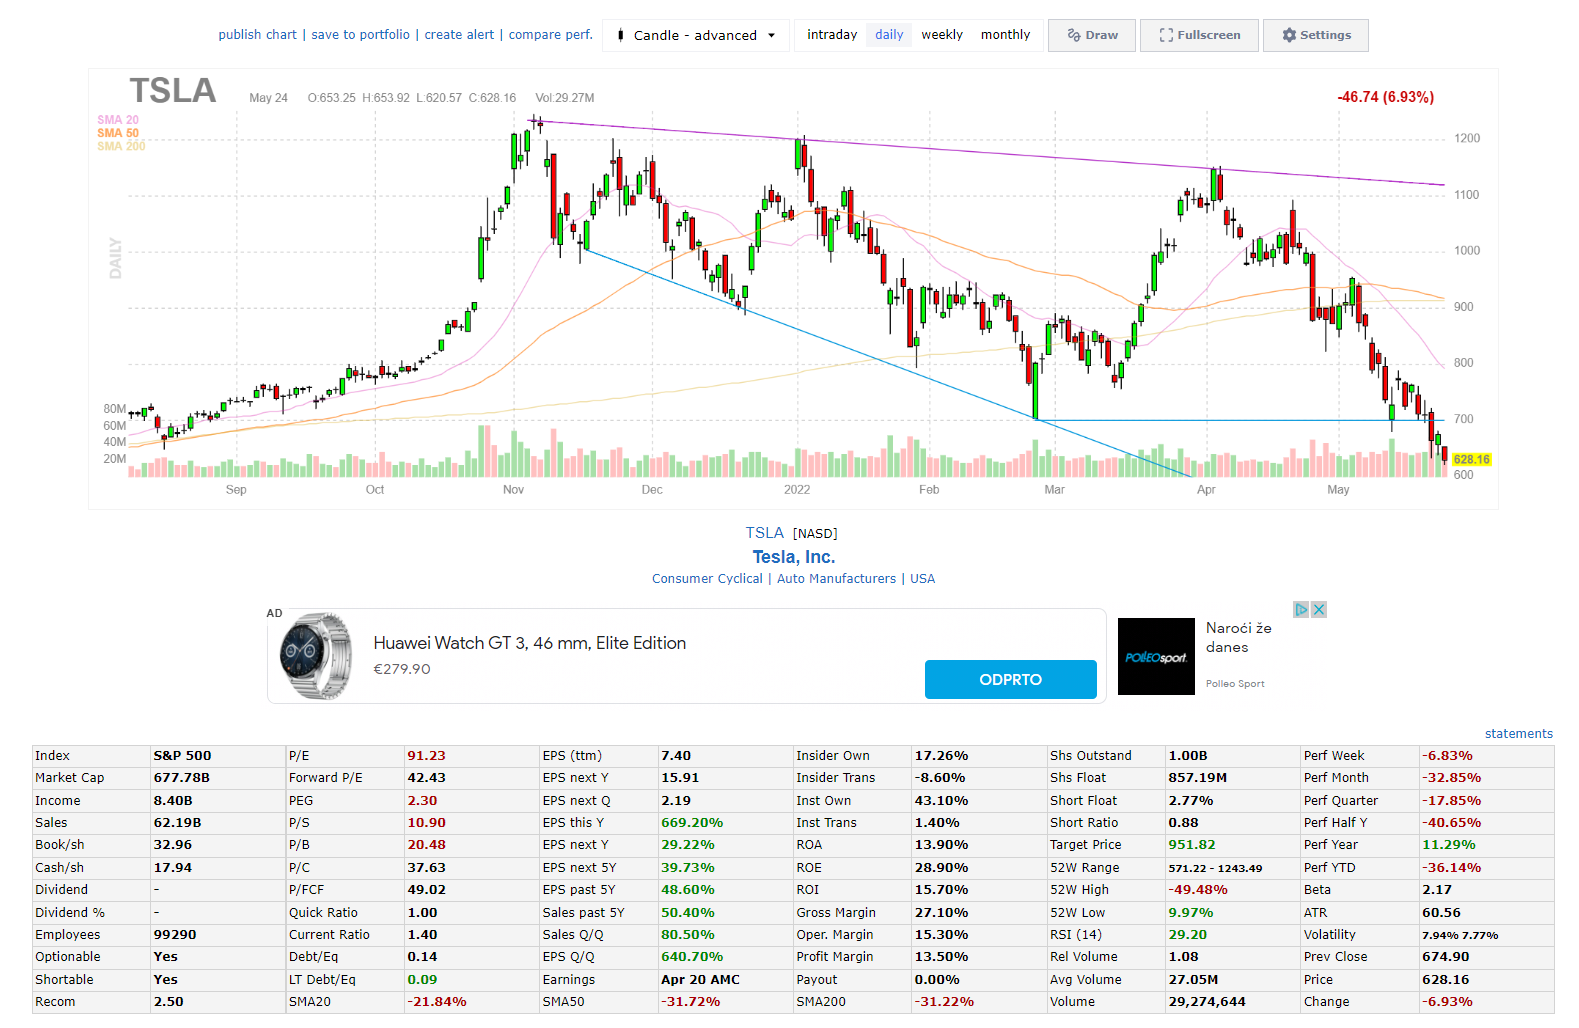The width and height of the screenshot is (1579, 1028).
Task: Click the Target Price value 951.82
Action: 1192,845
